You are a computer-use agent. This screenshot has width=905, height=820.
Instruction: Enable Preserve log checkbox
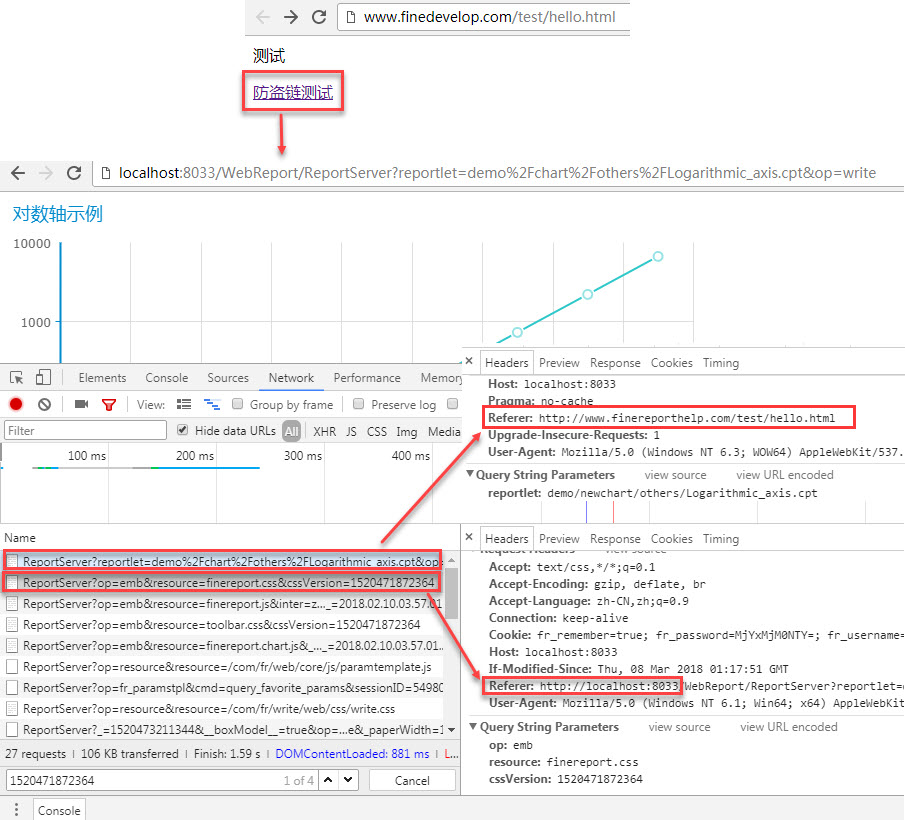pos(358,404)
